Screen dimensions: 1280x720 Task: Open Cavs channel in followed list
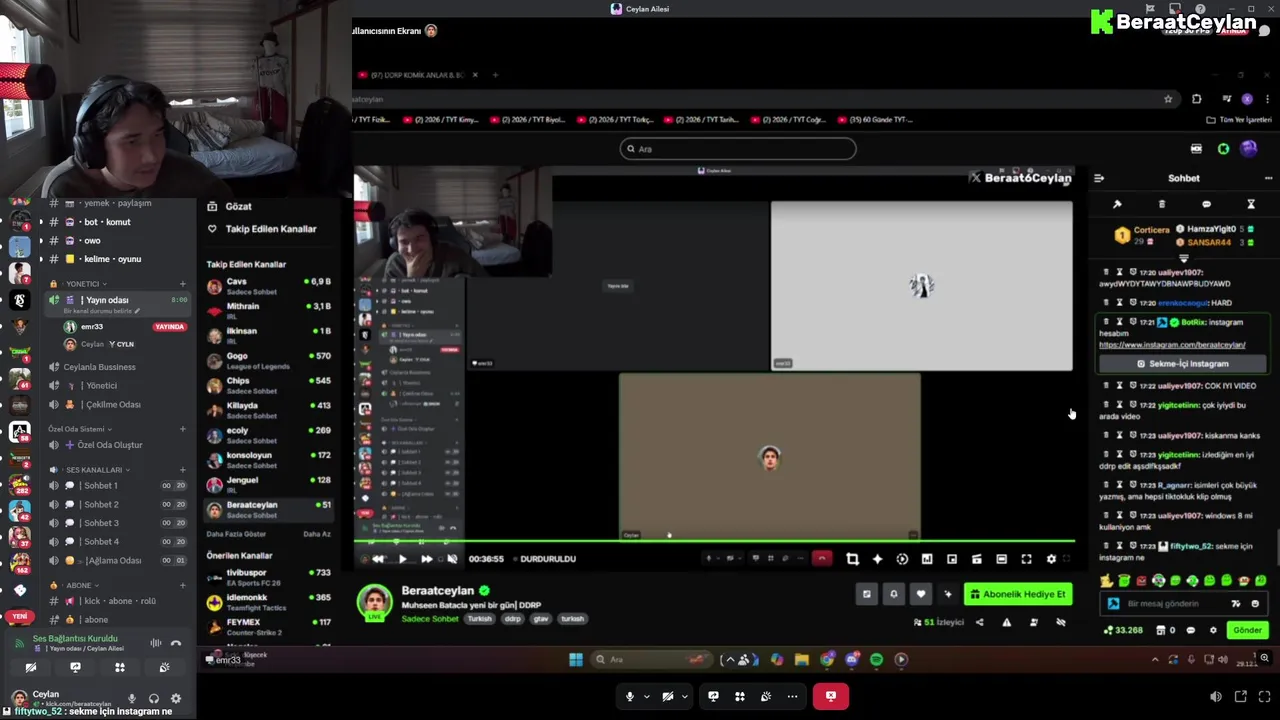click(268, 286)
